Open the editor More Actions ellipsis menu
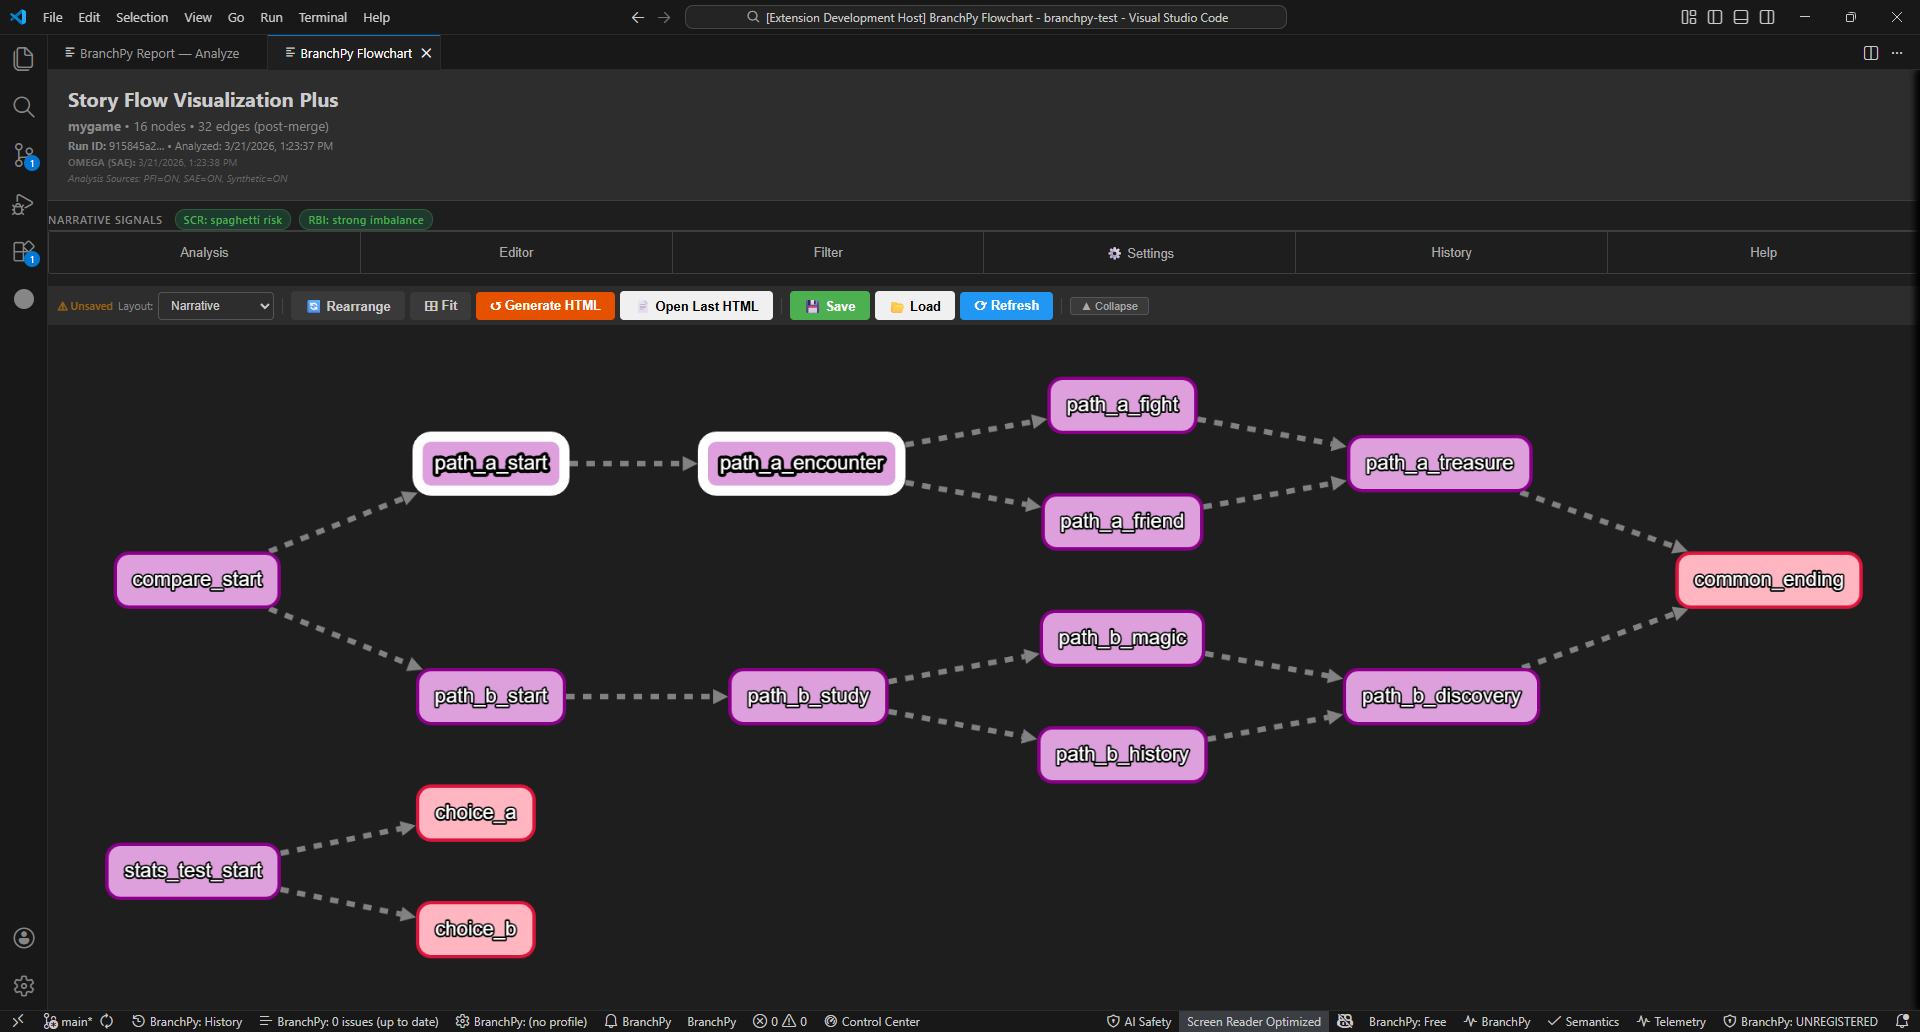This screenshot has height=1032, width=1920. (1897, 53)
